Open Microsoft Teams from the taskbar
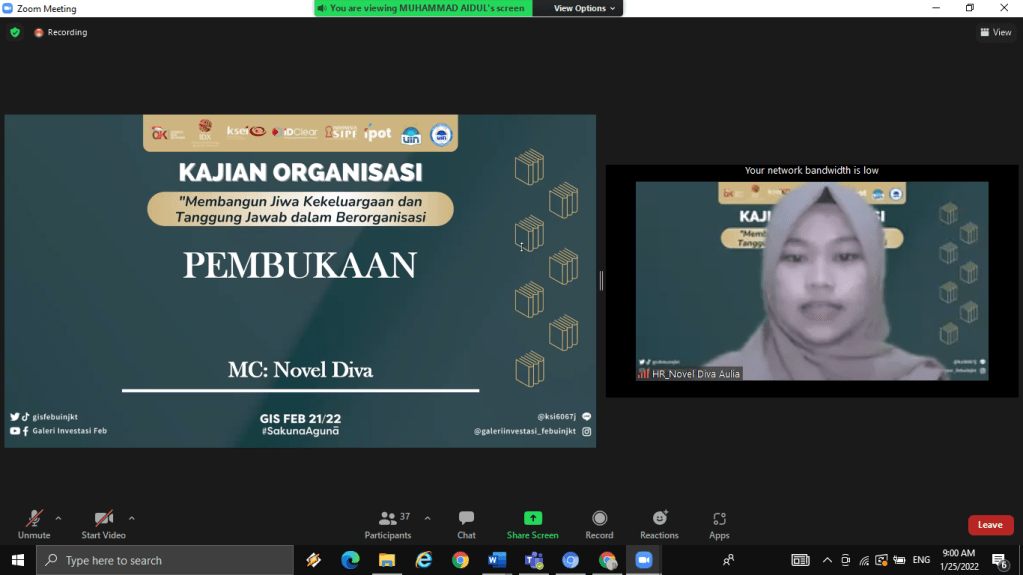The height and width of the screenshot is (575, 1023). 534,560
